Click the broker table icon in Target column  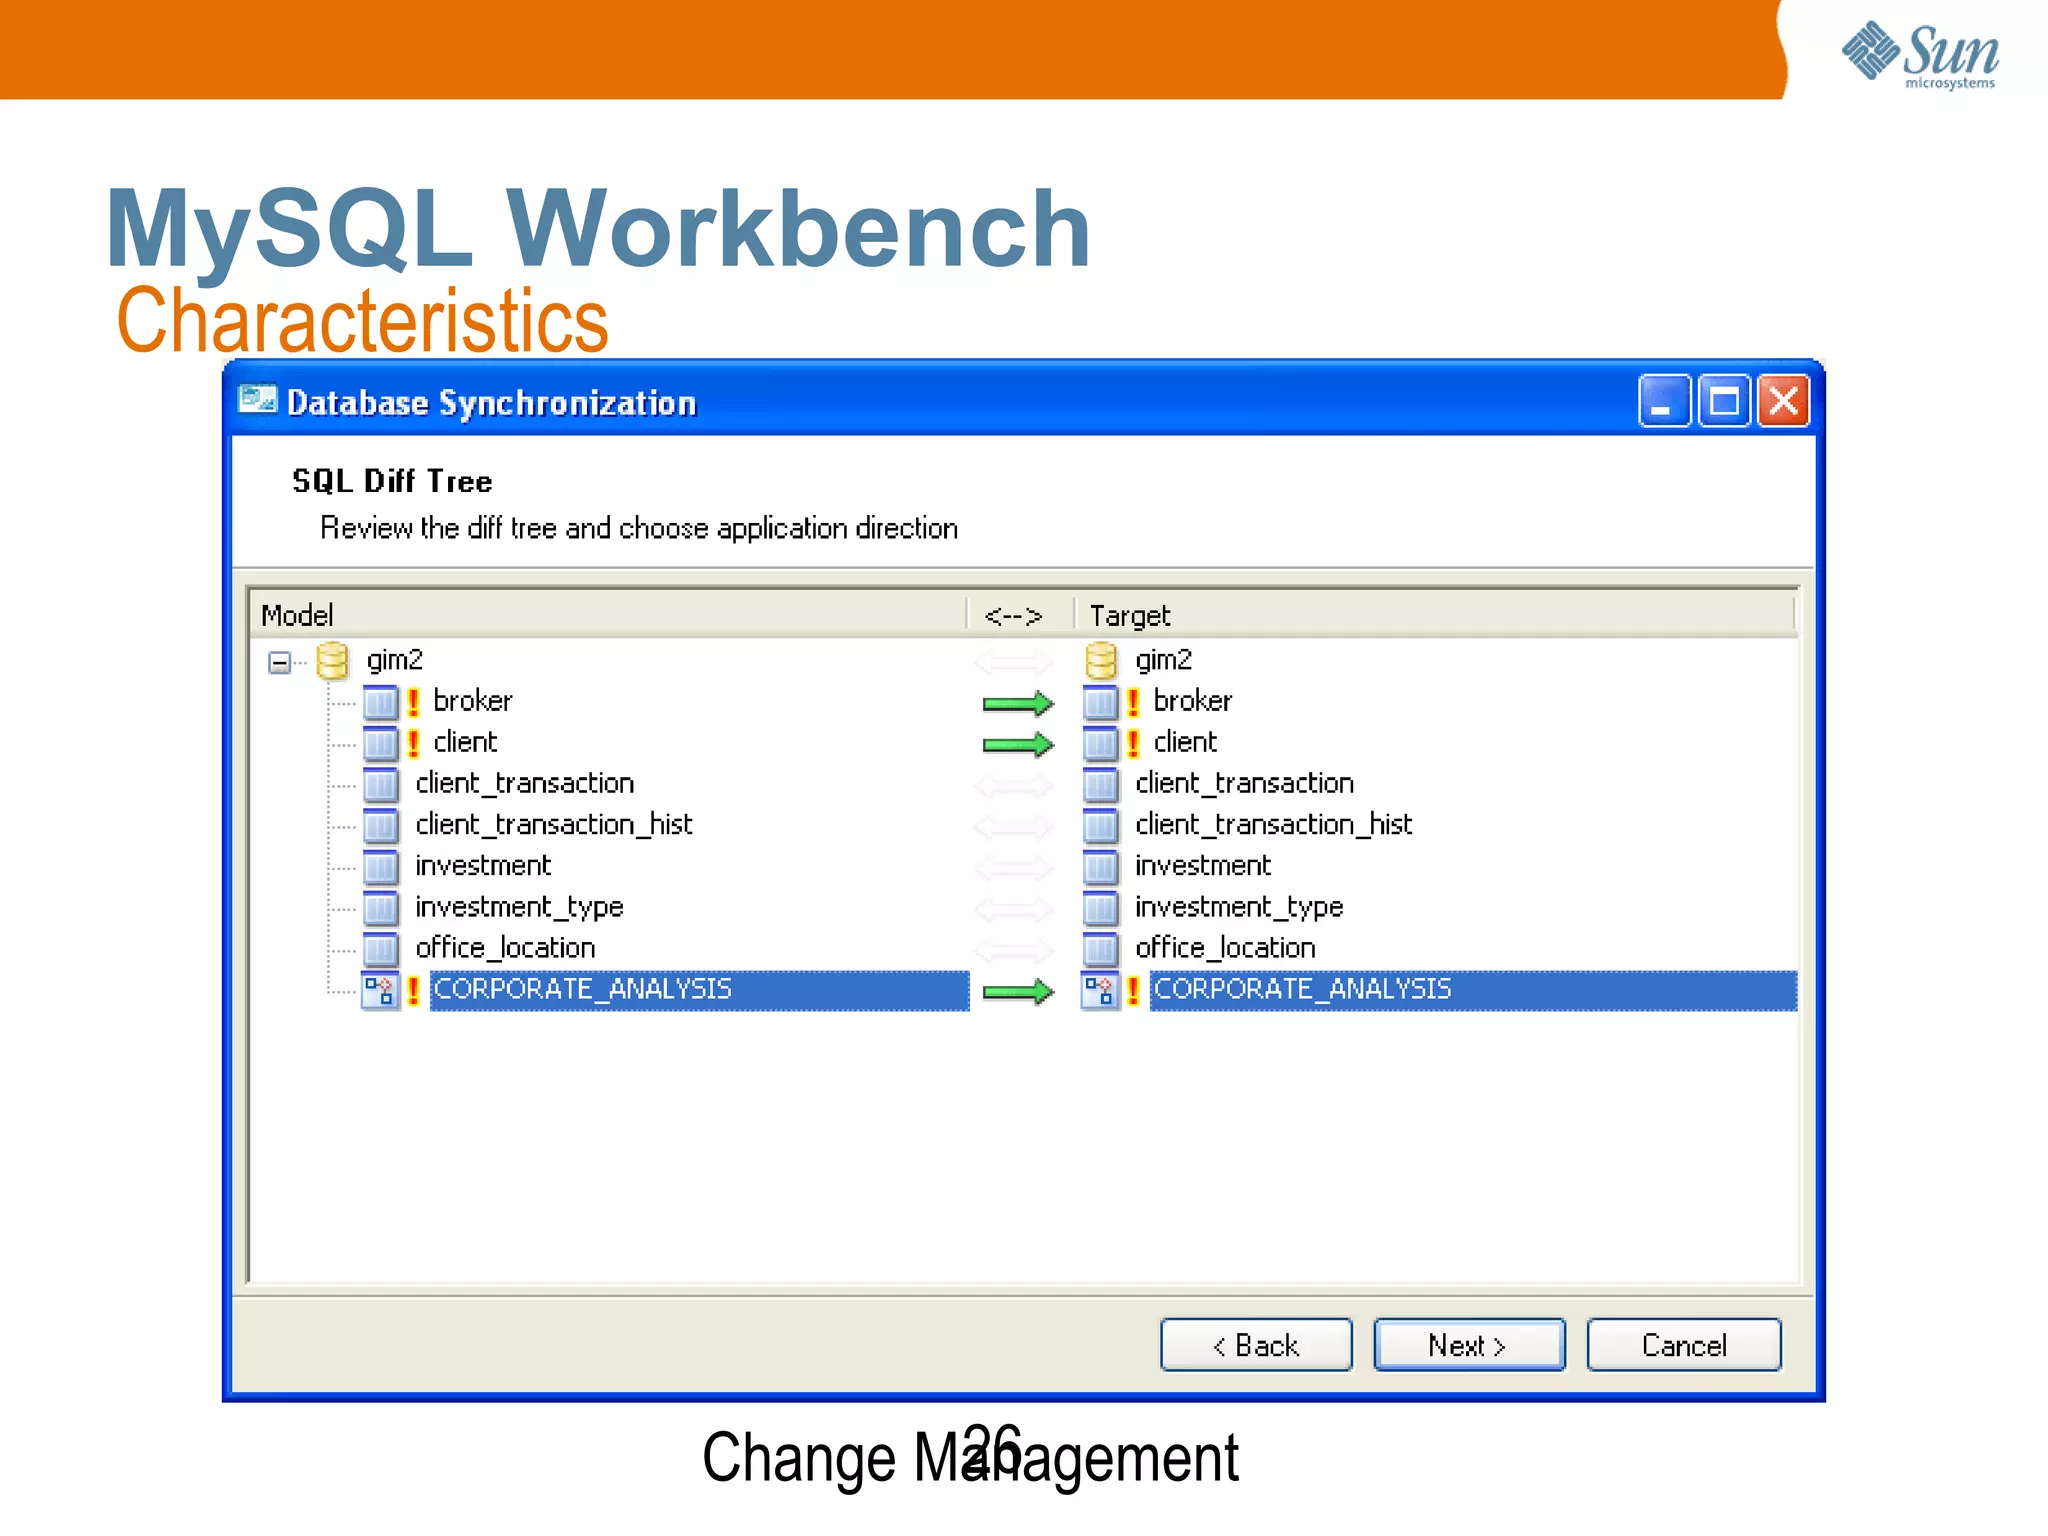(1100, 703)
